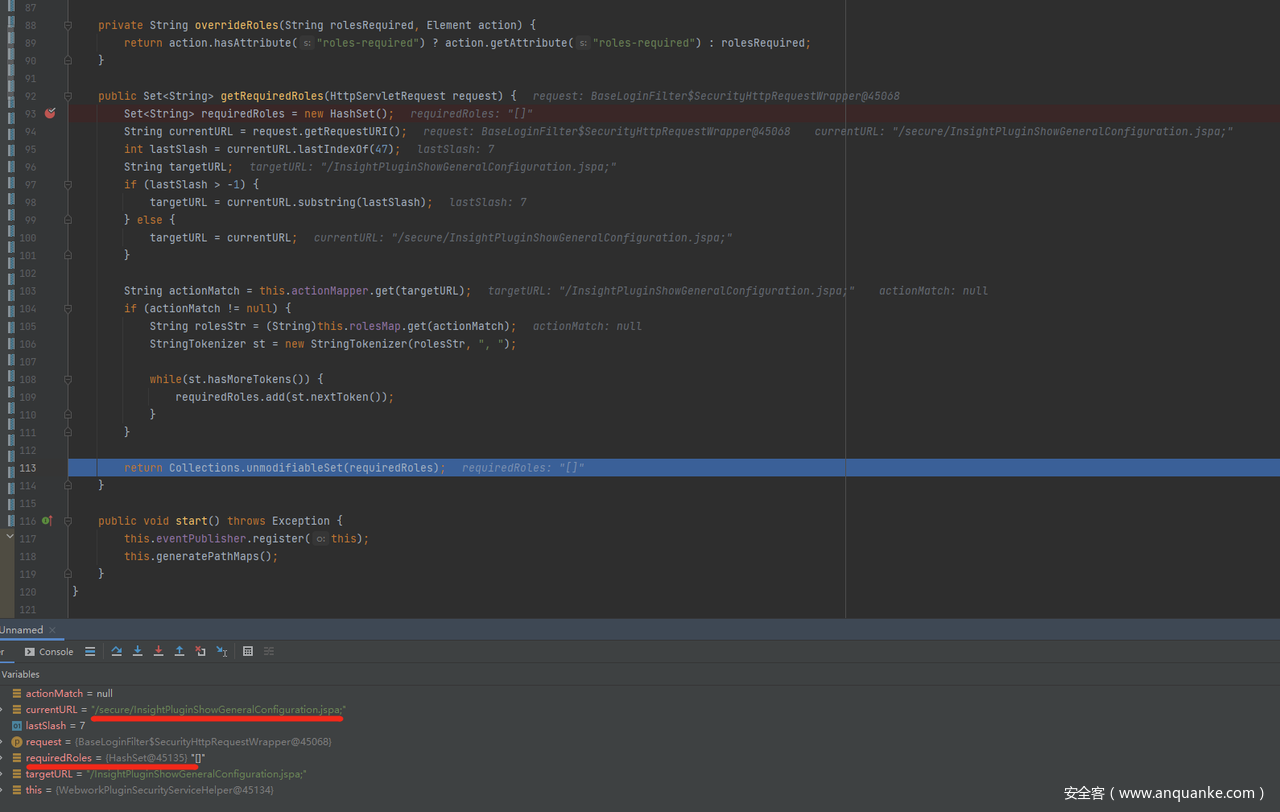Screen dimensions: 1280x812
Task: Click the Drop Frame icon
Action: click(x=200, y=651)
